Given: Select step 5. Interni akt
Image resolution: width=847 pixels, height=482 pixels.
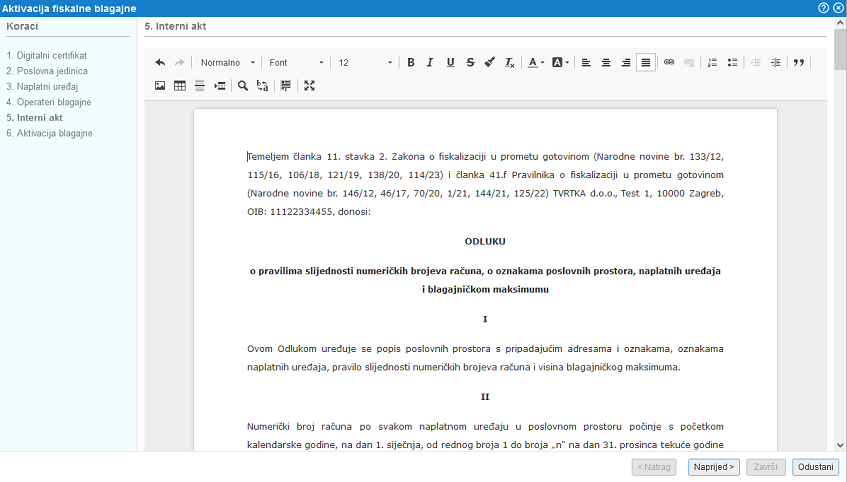Looking at the screenshot, I should tap(35, 118).
